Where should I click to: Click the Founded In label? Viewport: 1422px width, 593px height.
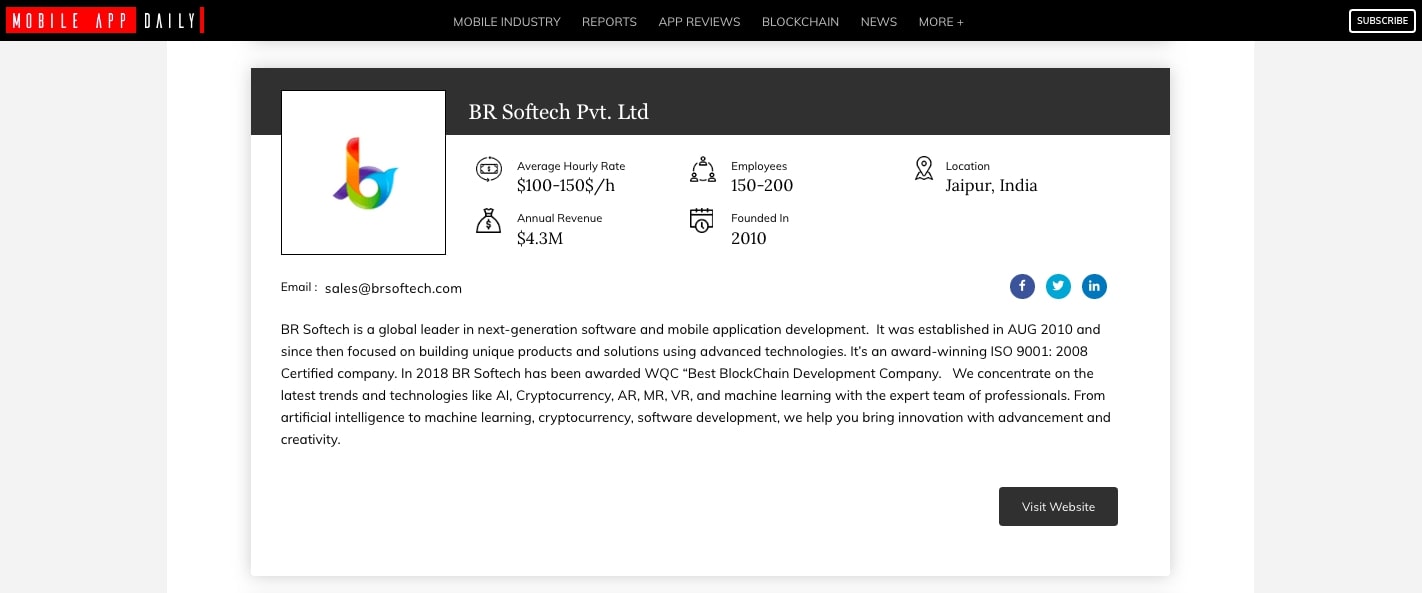(760, 218)
